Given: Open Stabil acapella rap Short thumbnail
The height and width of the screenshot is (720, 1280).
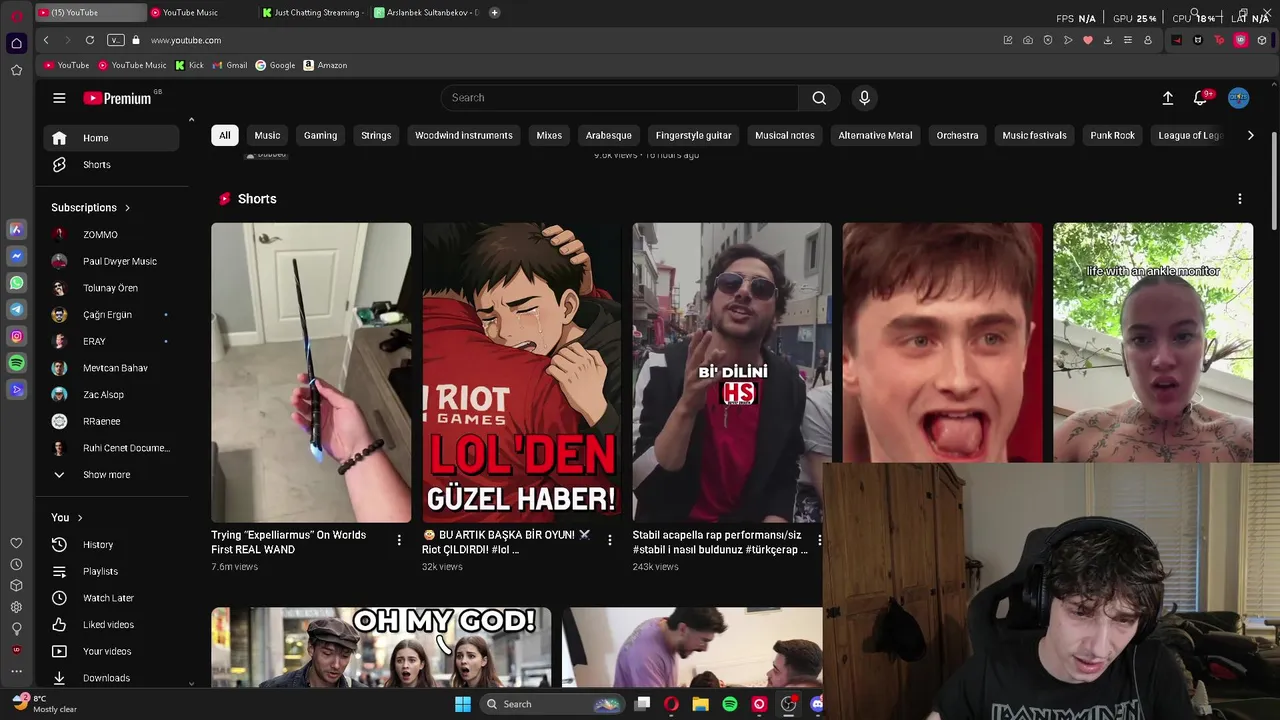Looking at the screenshot, I should [732, 372].
